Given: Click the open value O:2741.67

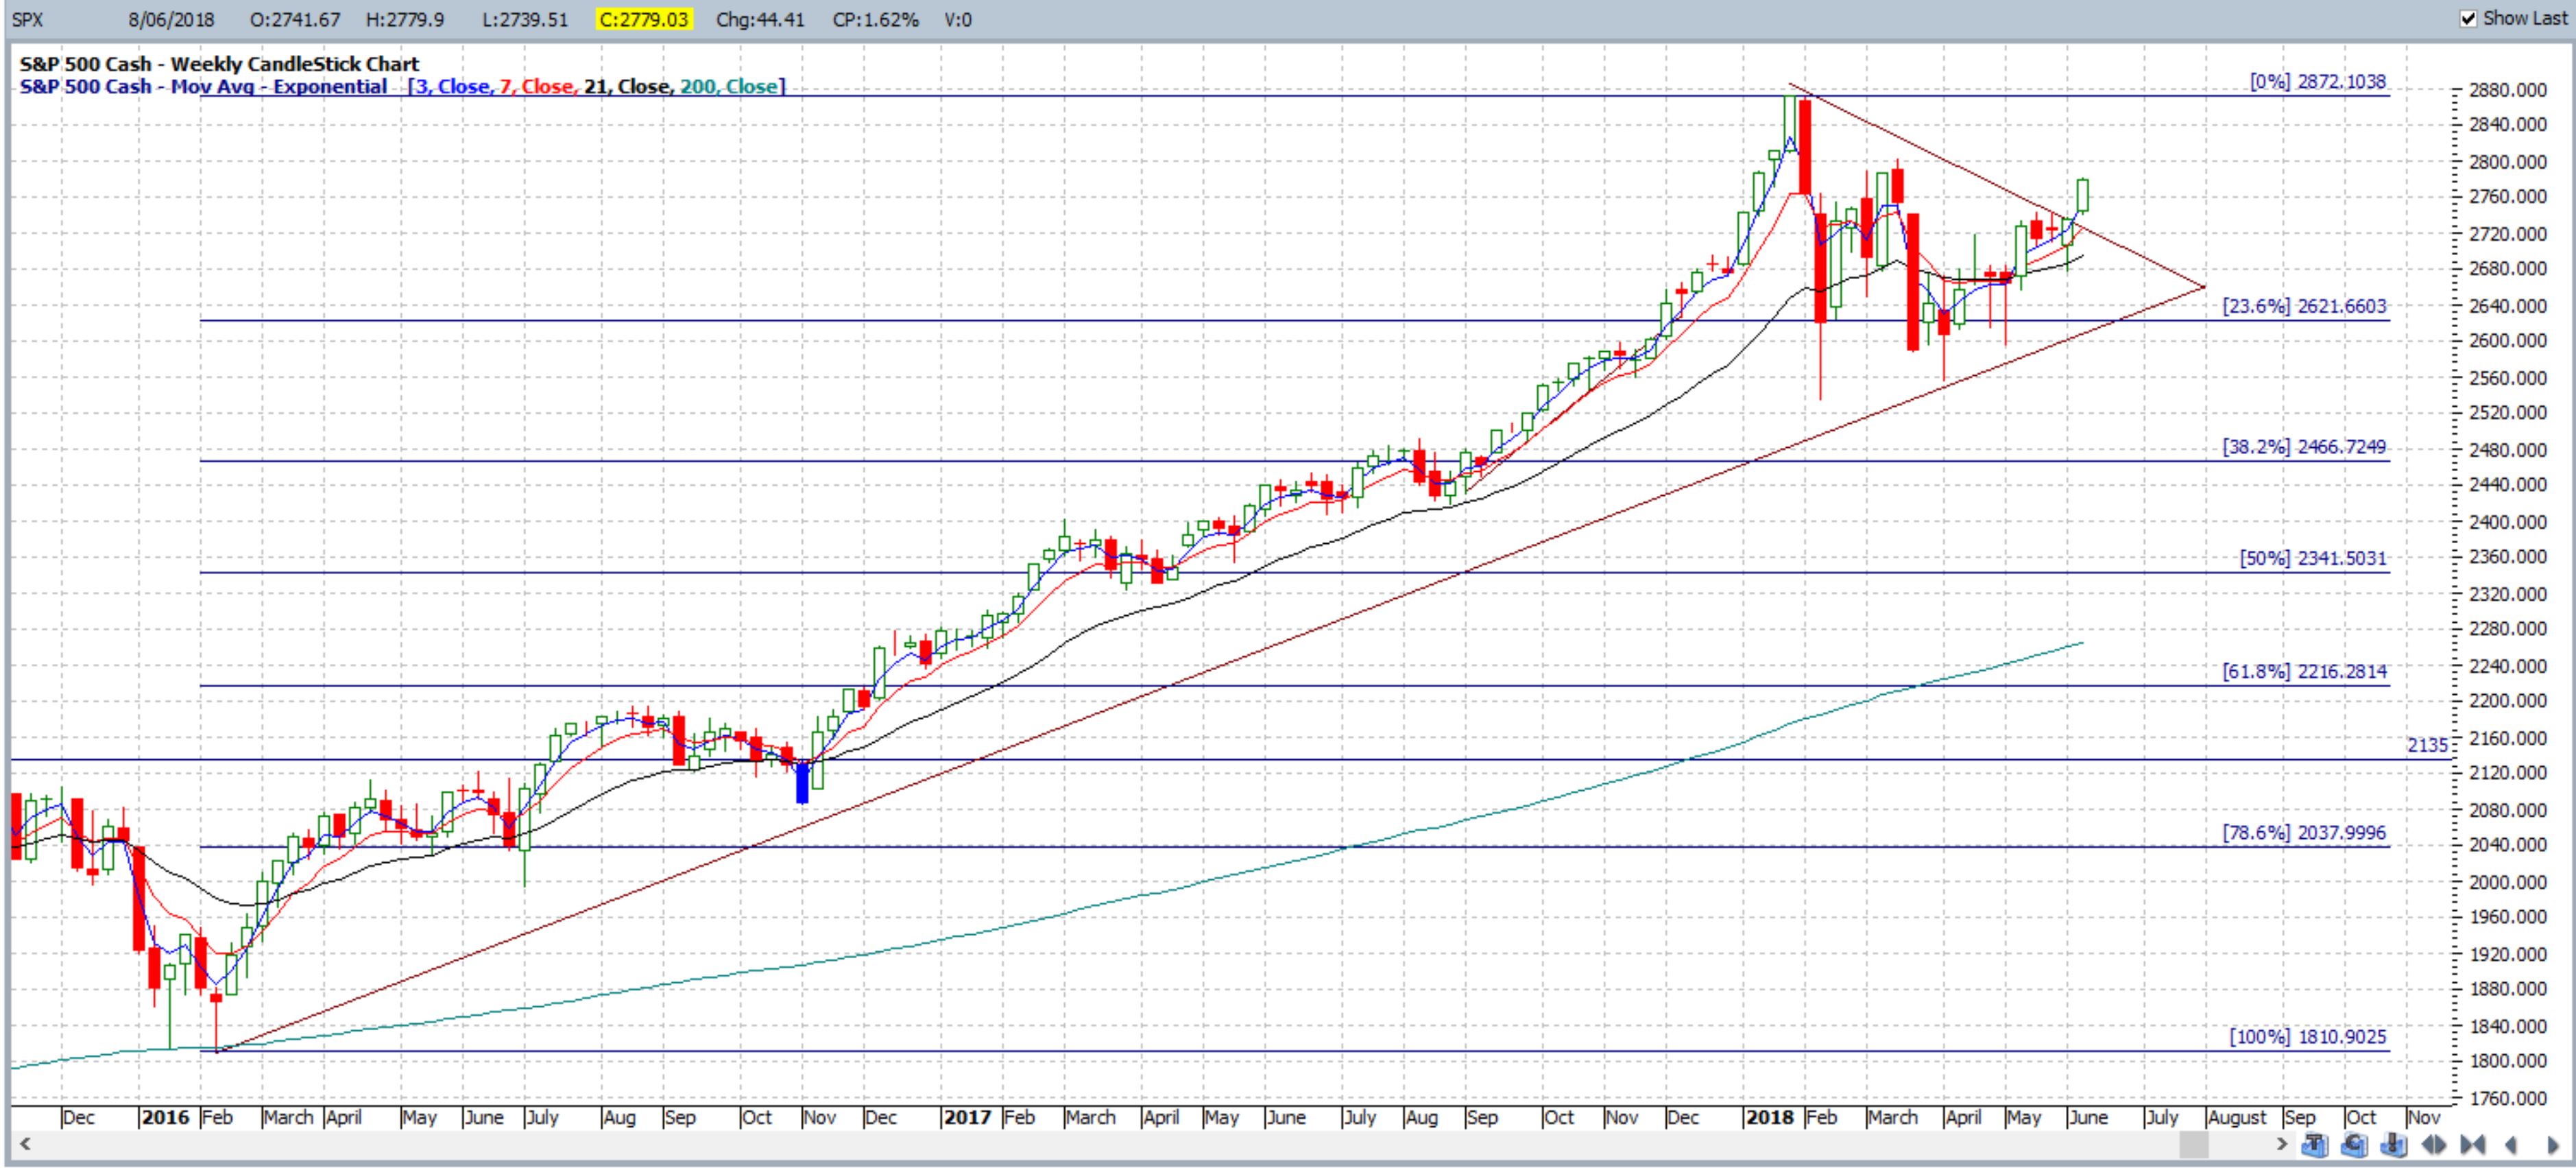Looking at the screenshot, I should [294, 19].
